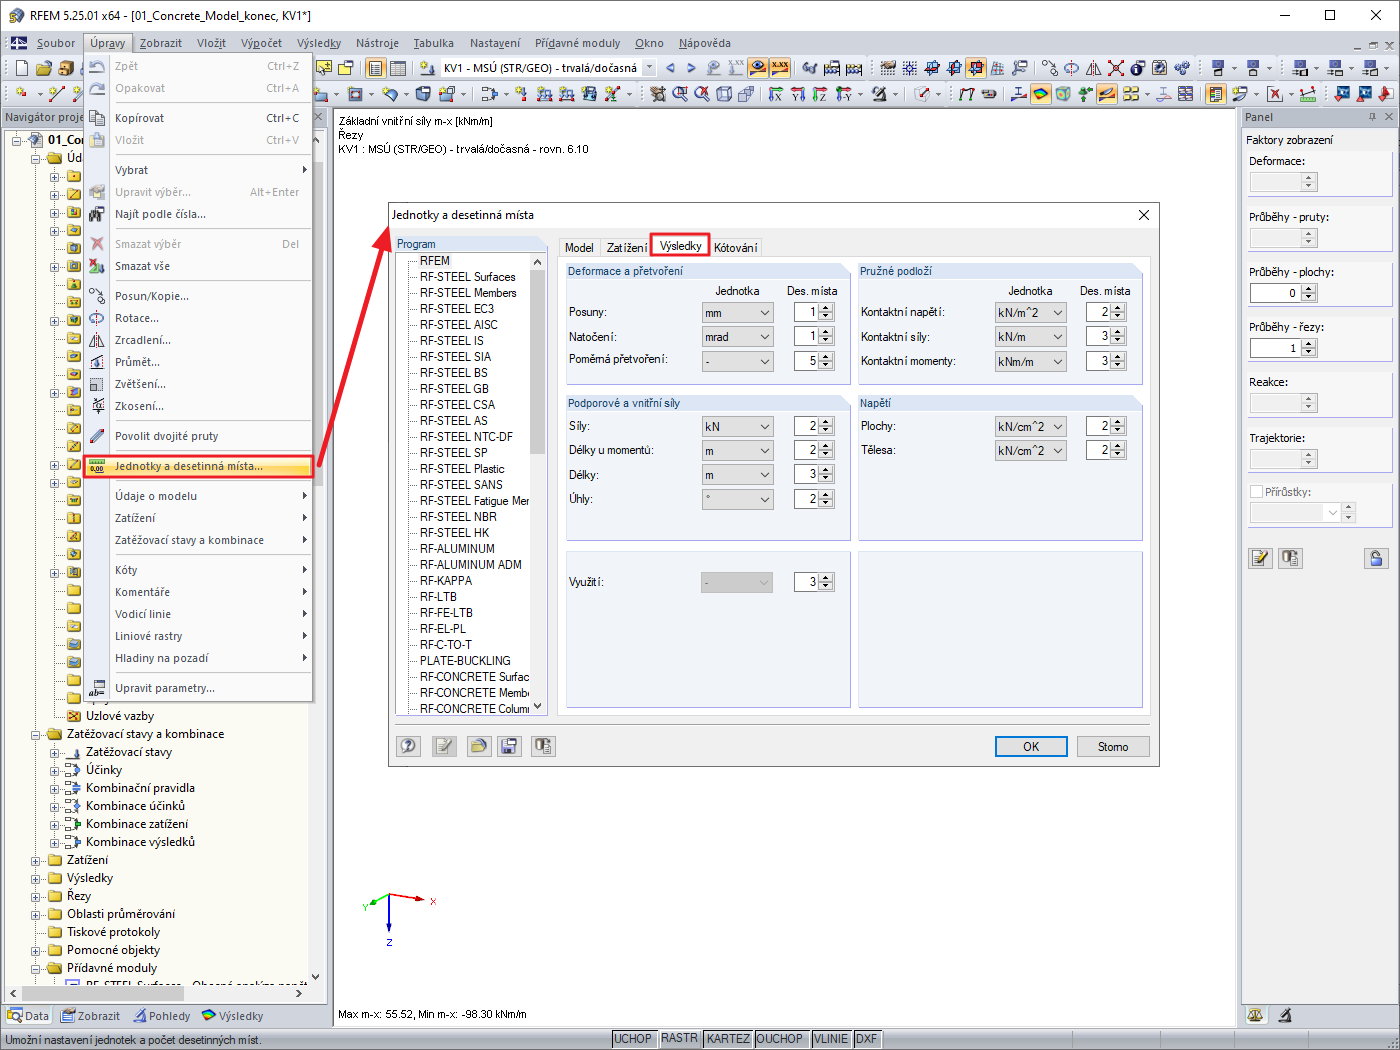Screen dimensions: 1400x1050
Task: Increase the Úhly decimal places
Action: 826,495
